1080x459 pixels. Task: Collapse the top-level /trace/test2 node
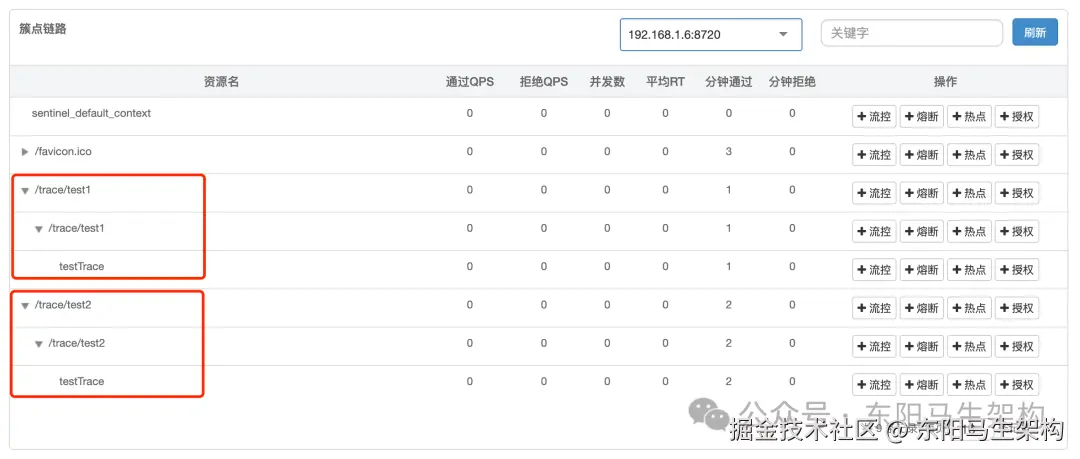pos(25,305)
